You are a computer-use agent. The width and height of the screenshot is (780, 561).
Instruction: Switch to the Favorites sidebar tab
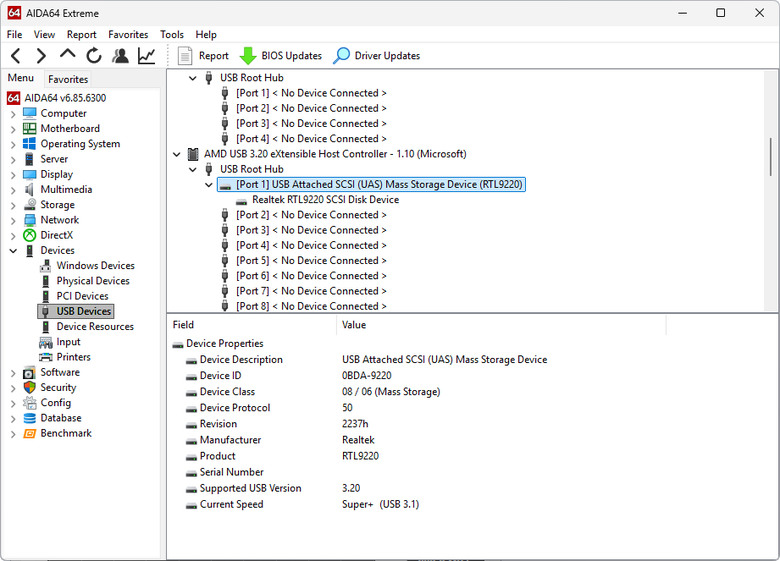pyautogui.click(x=68, y=79)
